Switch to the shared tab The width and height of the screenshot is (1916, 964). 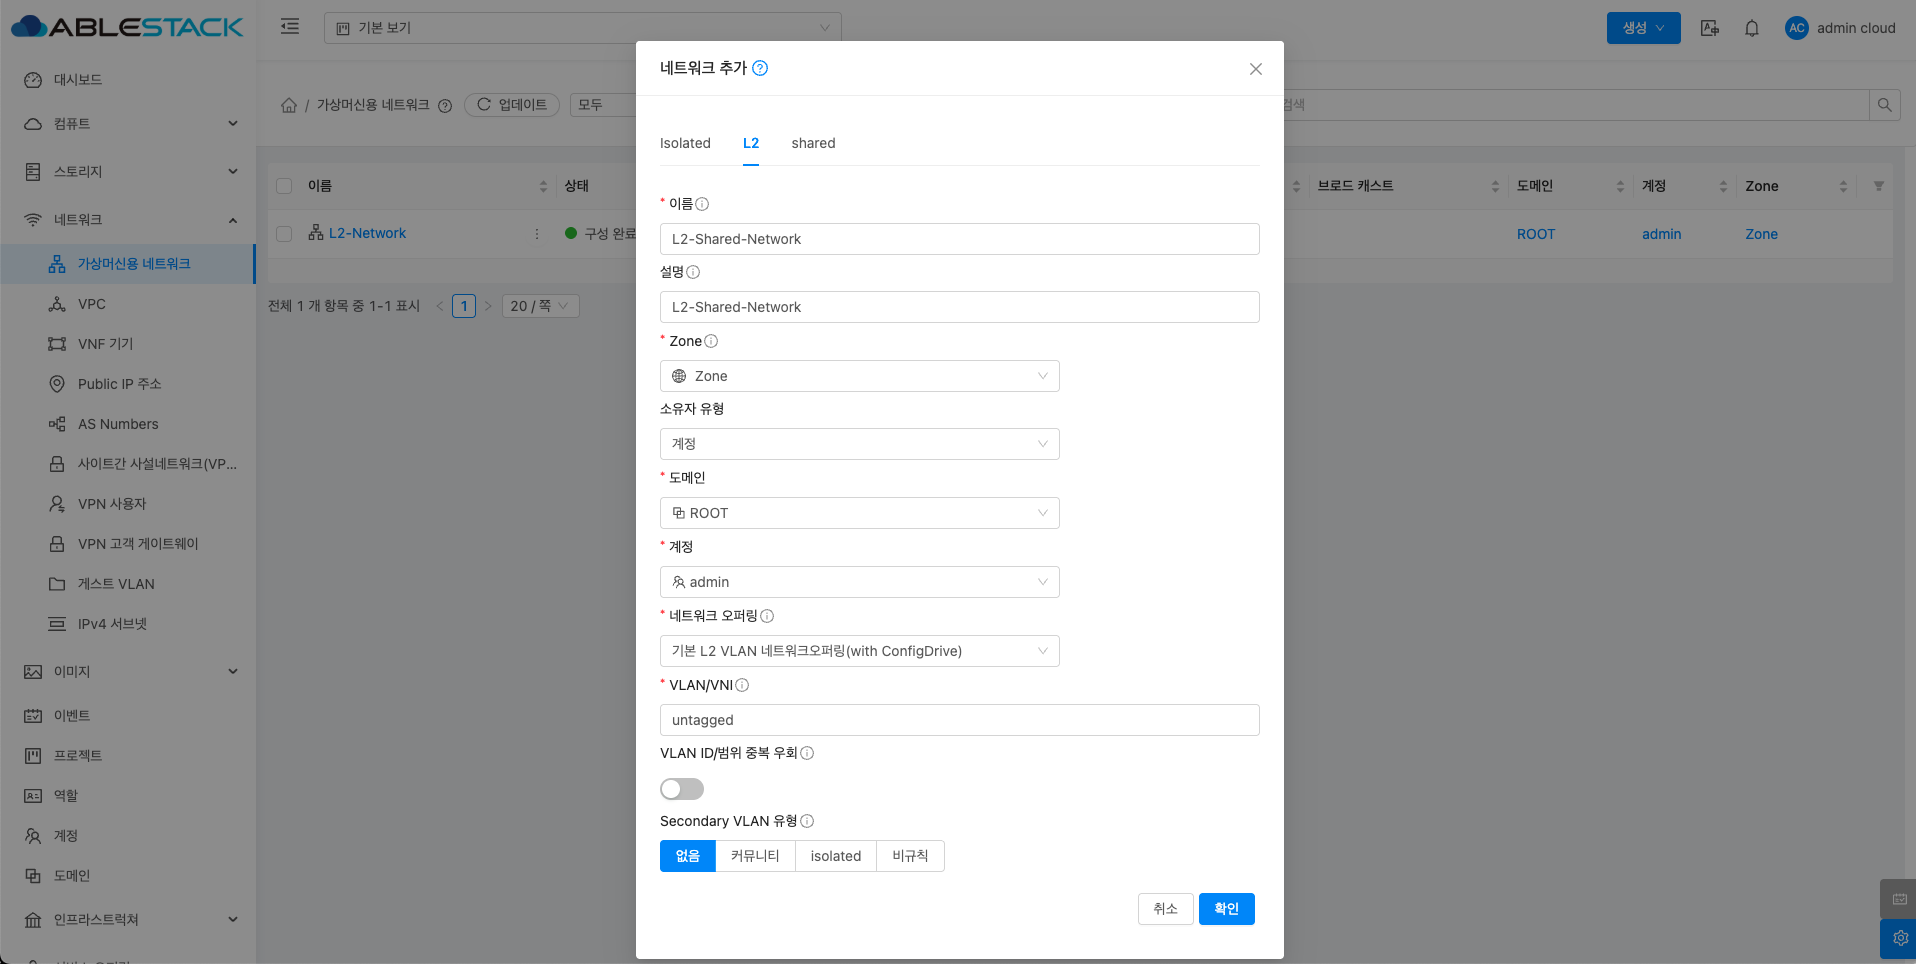tap(813, 143)
